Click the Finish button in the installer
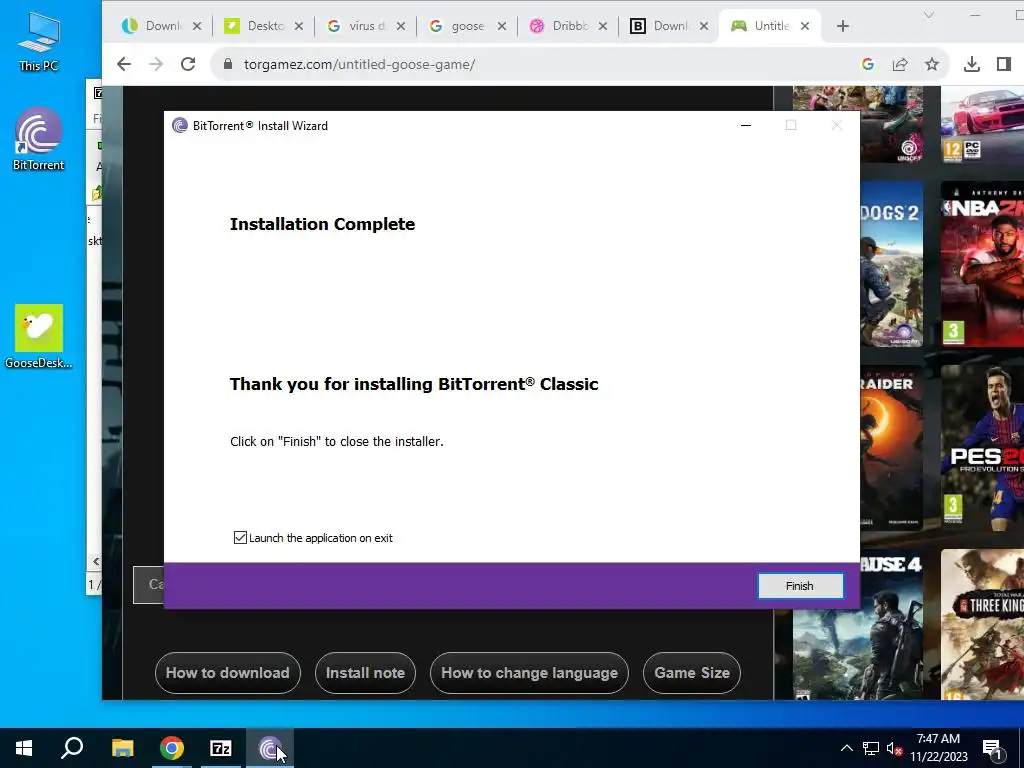Image resolution: width=1024 pixels, height=768 pixels. 800,586
